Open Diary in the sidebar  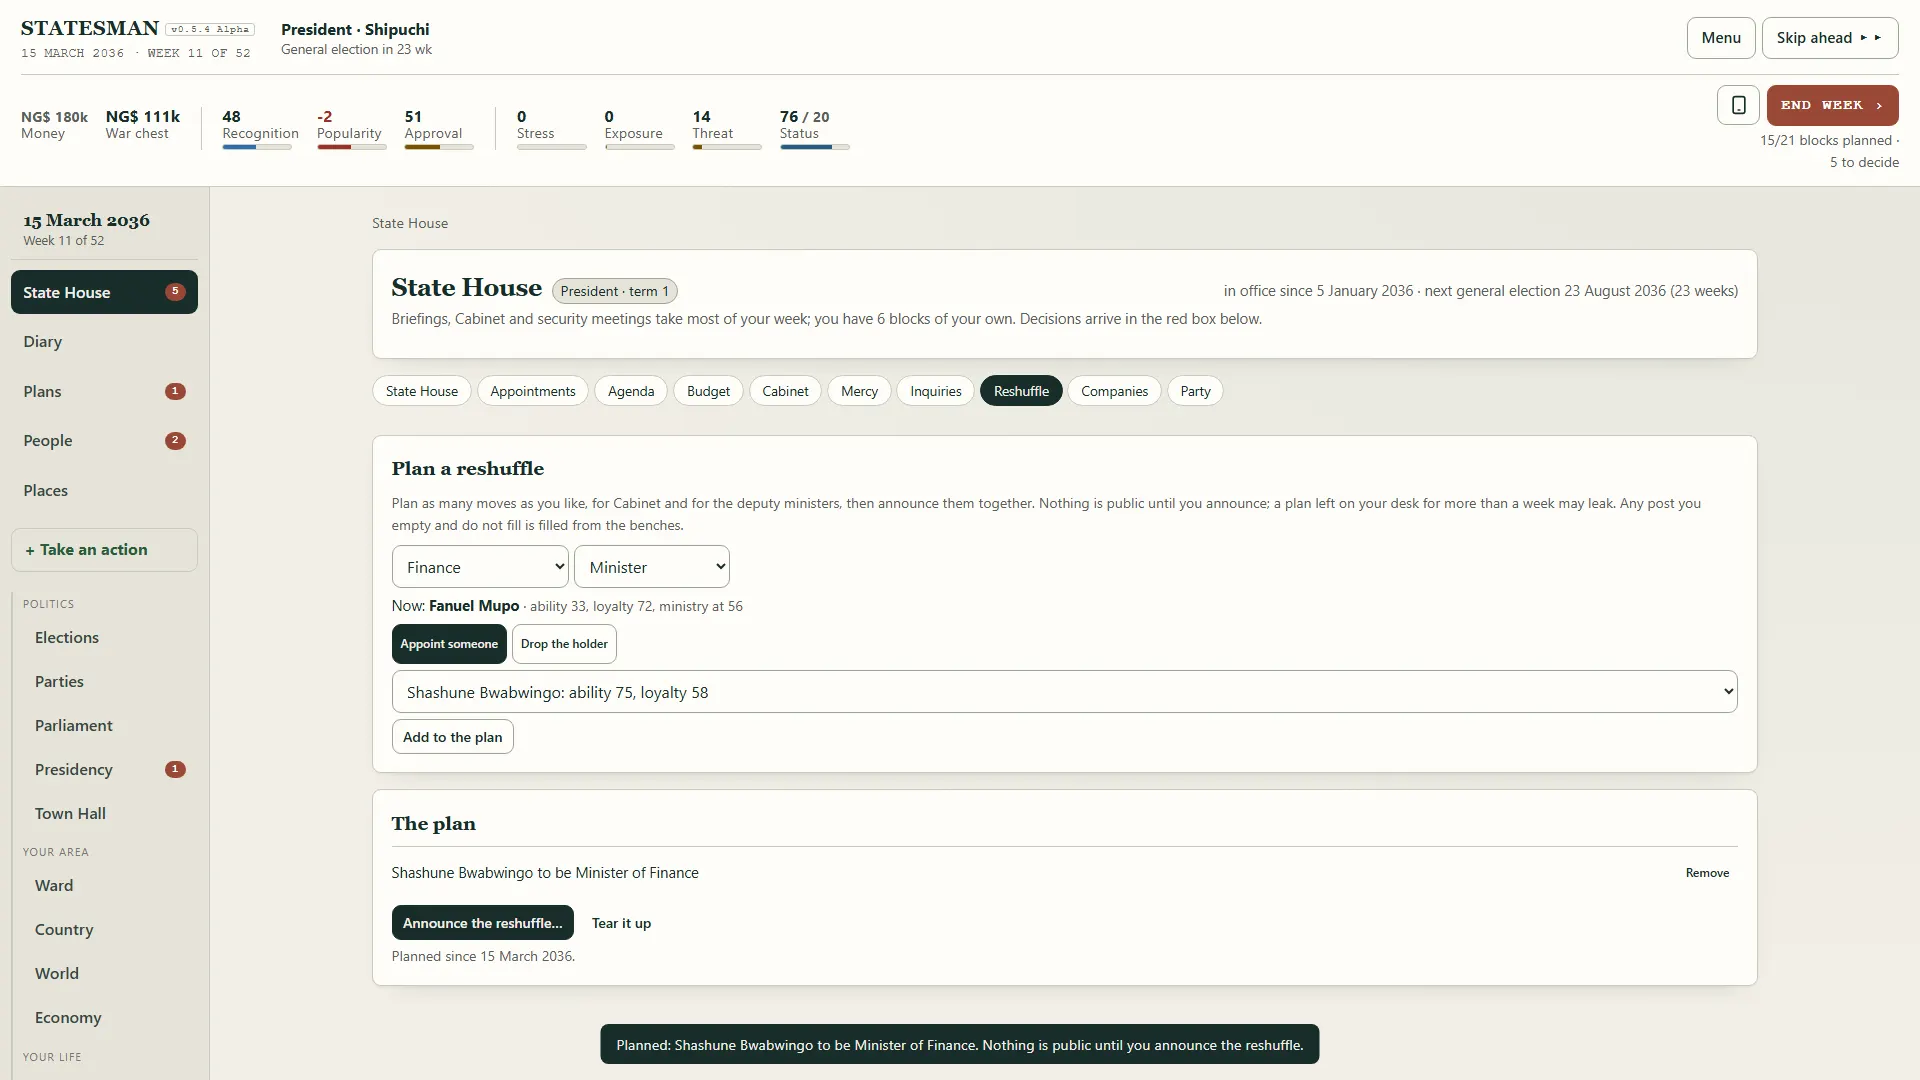pyautogui.click(x=104, y=342)
